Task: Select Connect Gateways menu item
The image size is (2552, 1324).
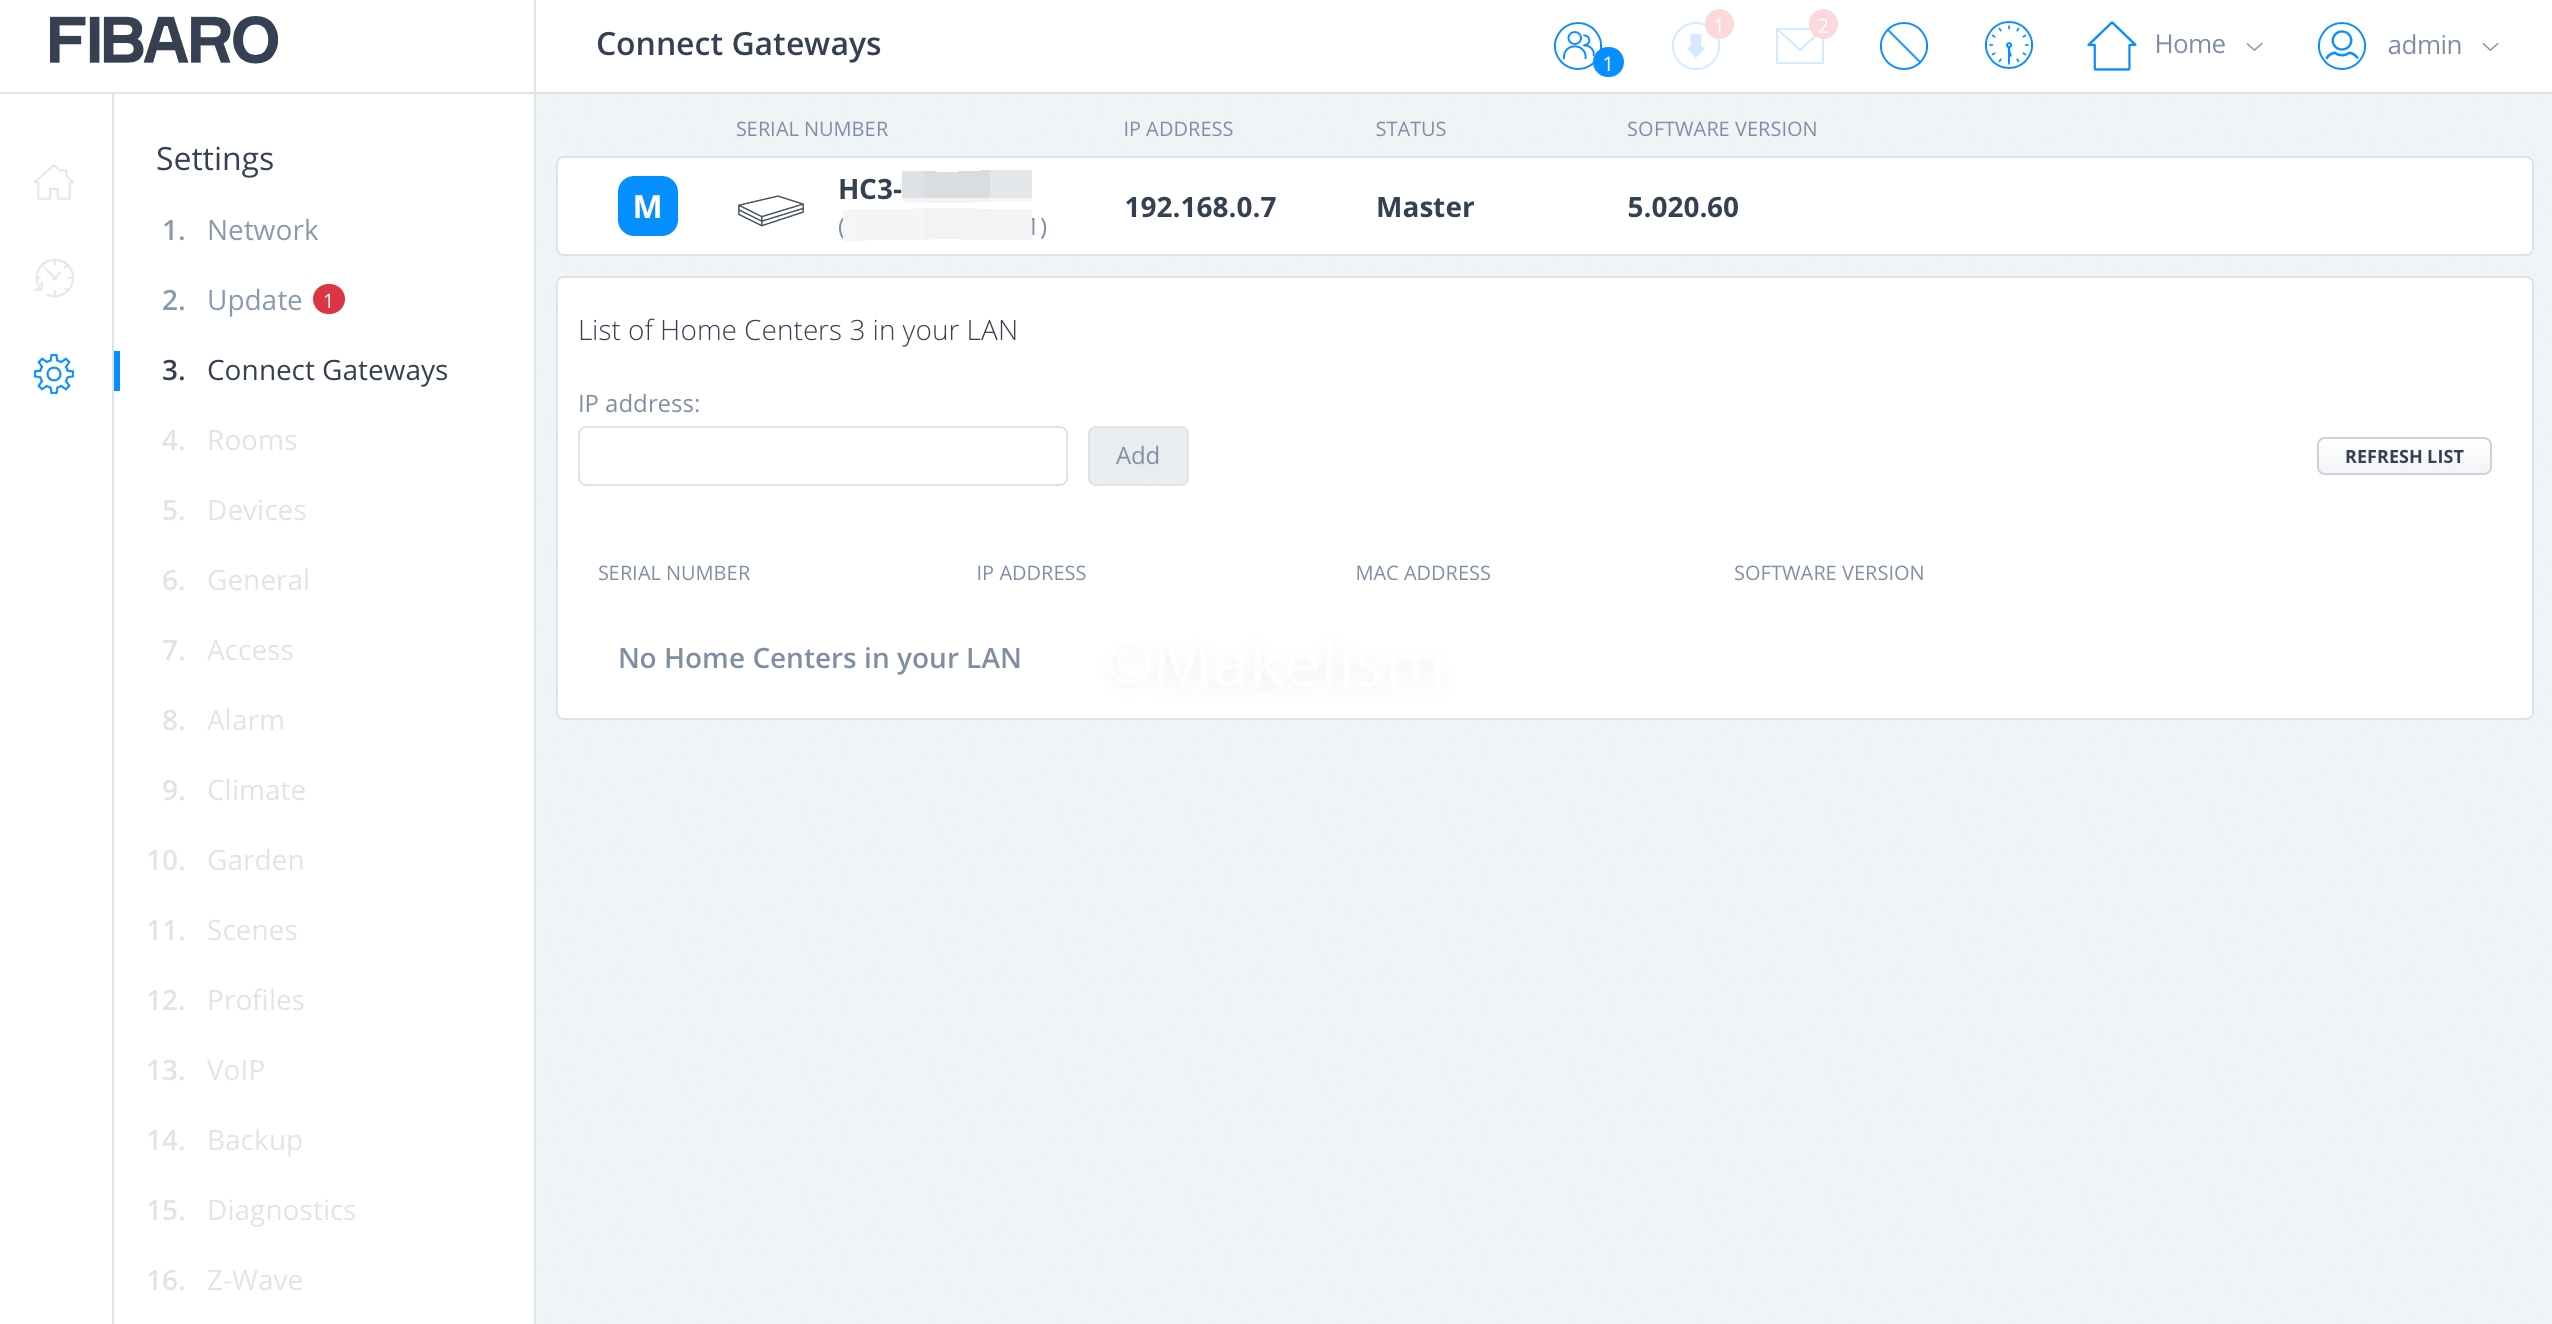Action: 327,370
